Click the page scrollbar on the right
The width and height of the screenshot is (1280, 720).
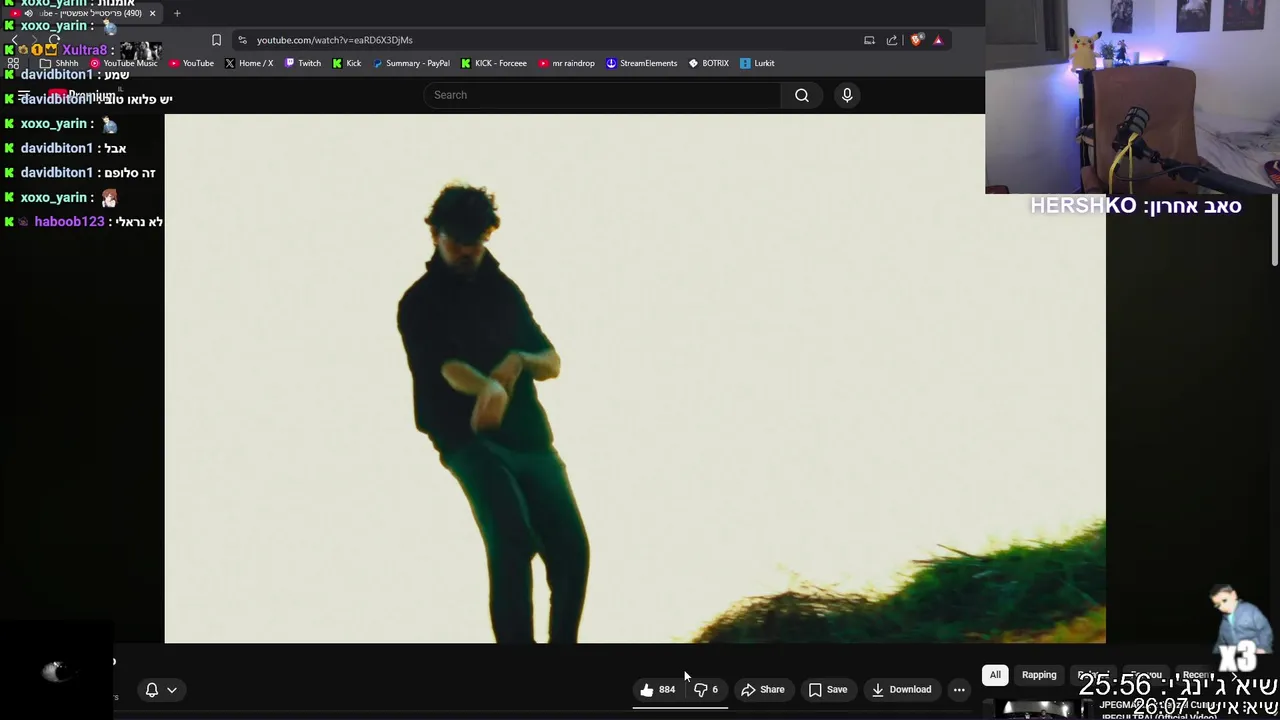point(1275,232)
